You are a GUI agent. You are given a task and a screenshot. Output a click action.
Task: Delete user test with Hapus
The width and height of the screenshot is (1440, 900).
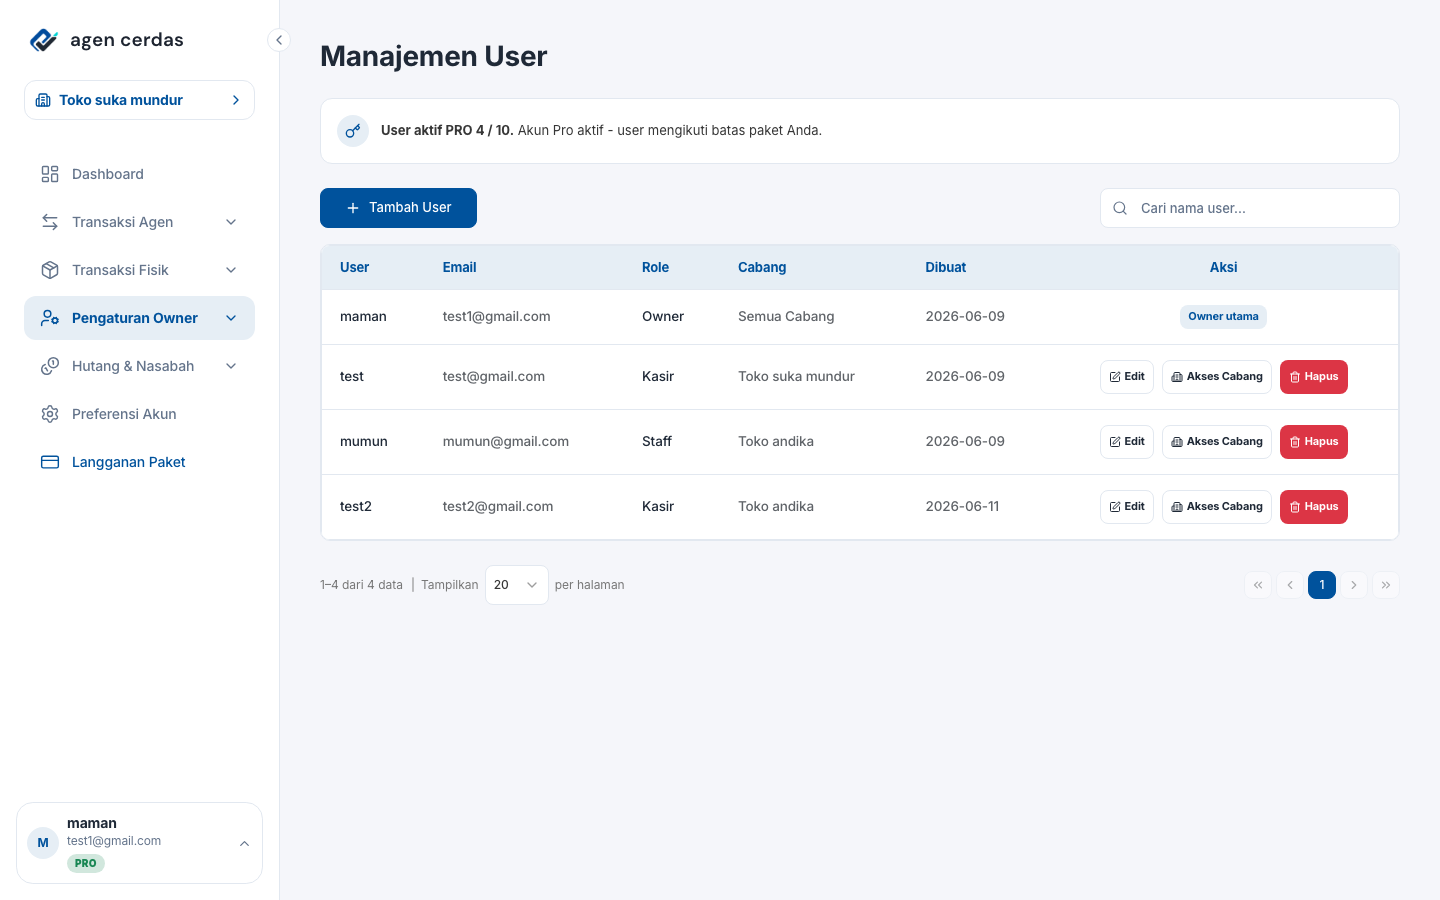[x=1314, y=377]
